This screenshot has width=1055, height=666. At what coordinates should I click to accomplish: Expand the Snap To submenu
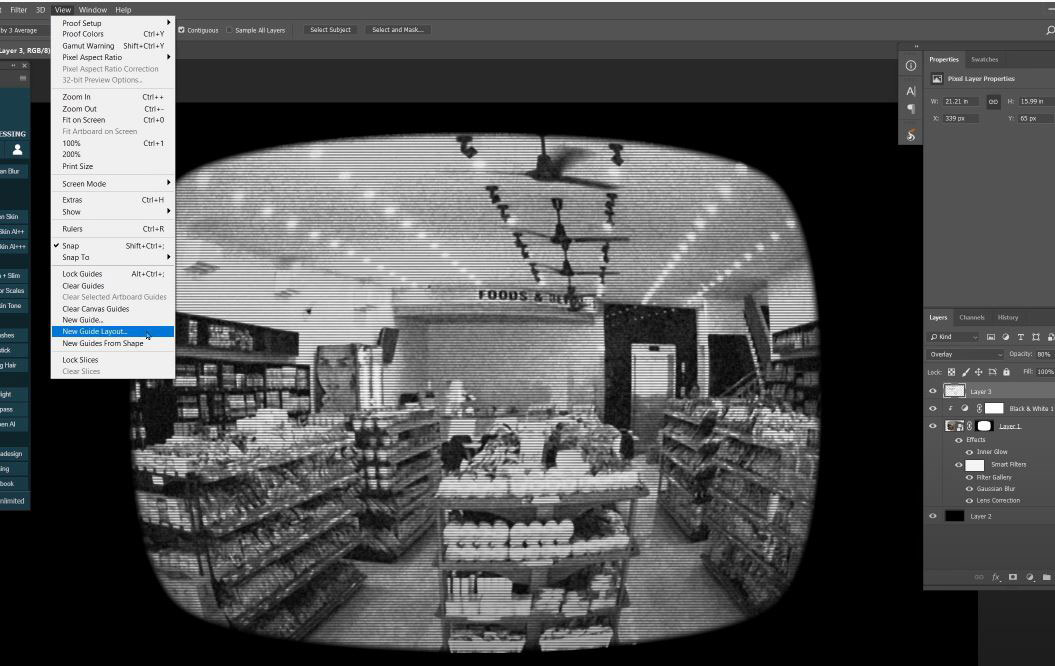point(112,257)
